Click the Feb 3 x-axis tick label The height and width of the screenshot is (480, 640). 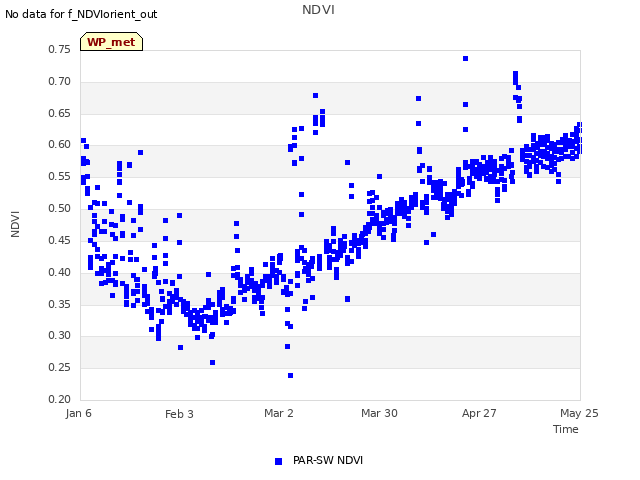[x=179, y=414]
